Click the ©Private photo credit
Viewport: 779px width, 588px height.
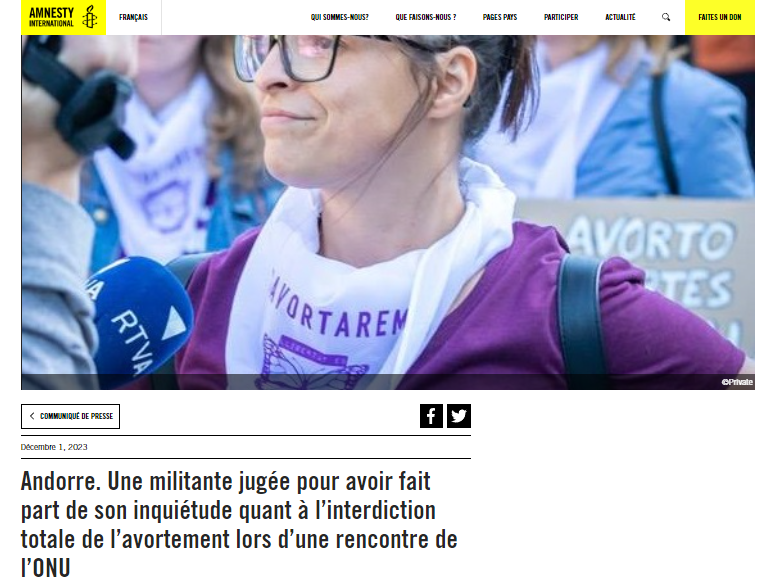point(737,382)
